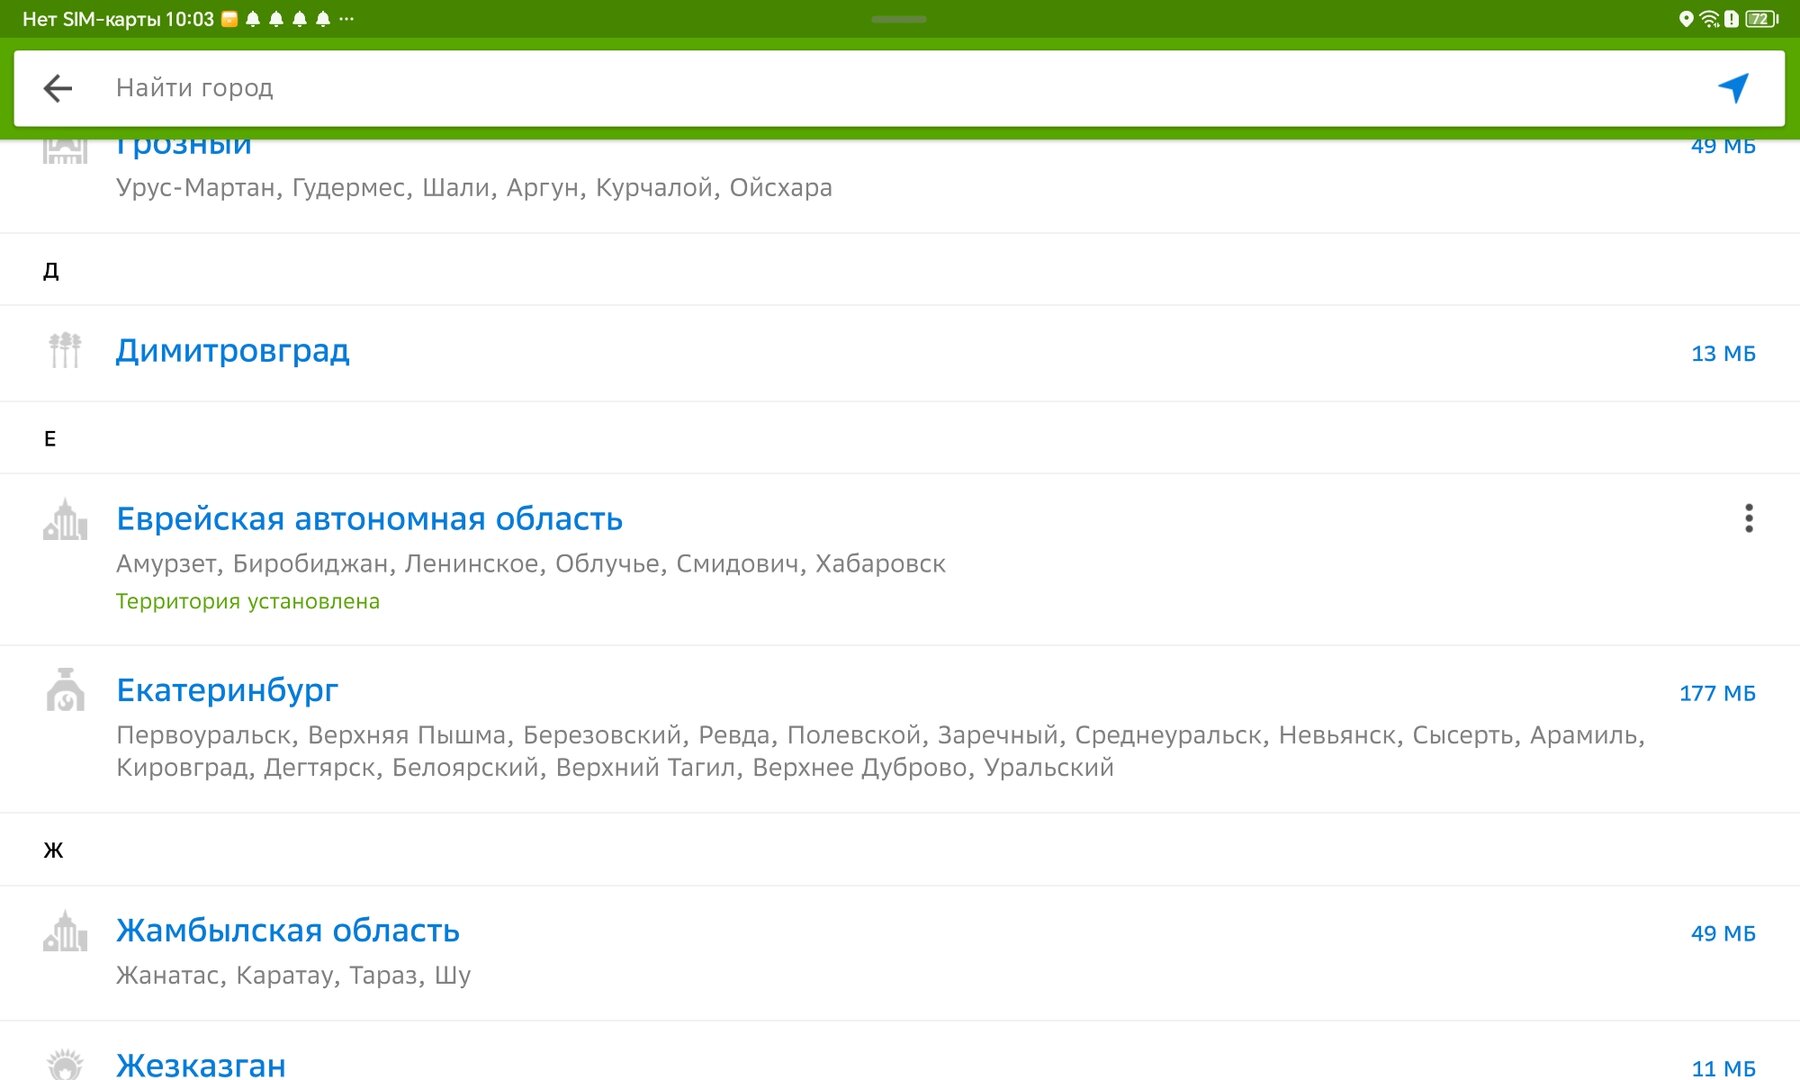Tap the notification bell in status bar
Screen dimensions: 1800x1080
(x=253, y=19)
